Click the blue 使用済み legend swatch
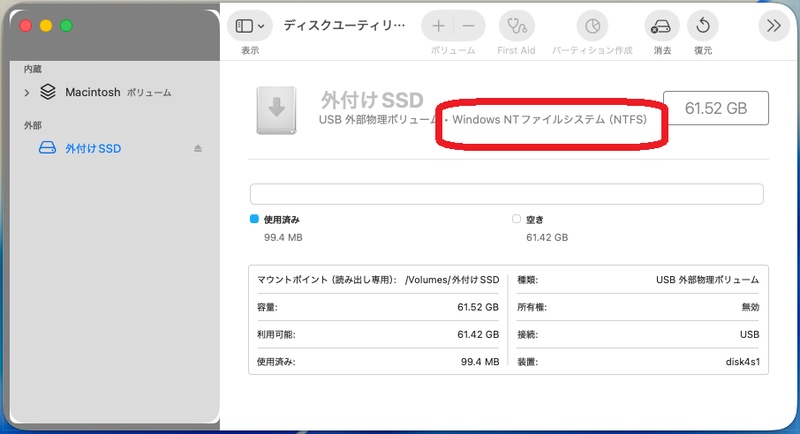The width and height of the screenshot is (800, 434). pos(254,219)
